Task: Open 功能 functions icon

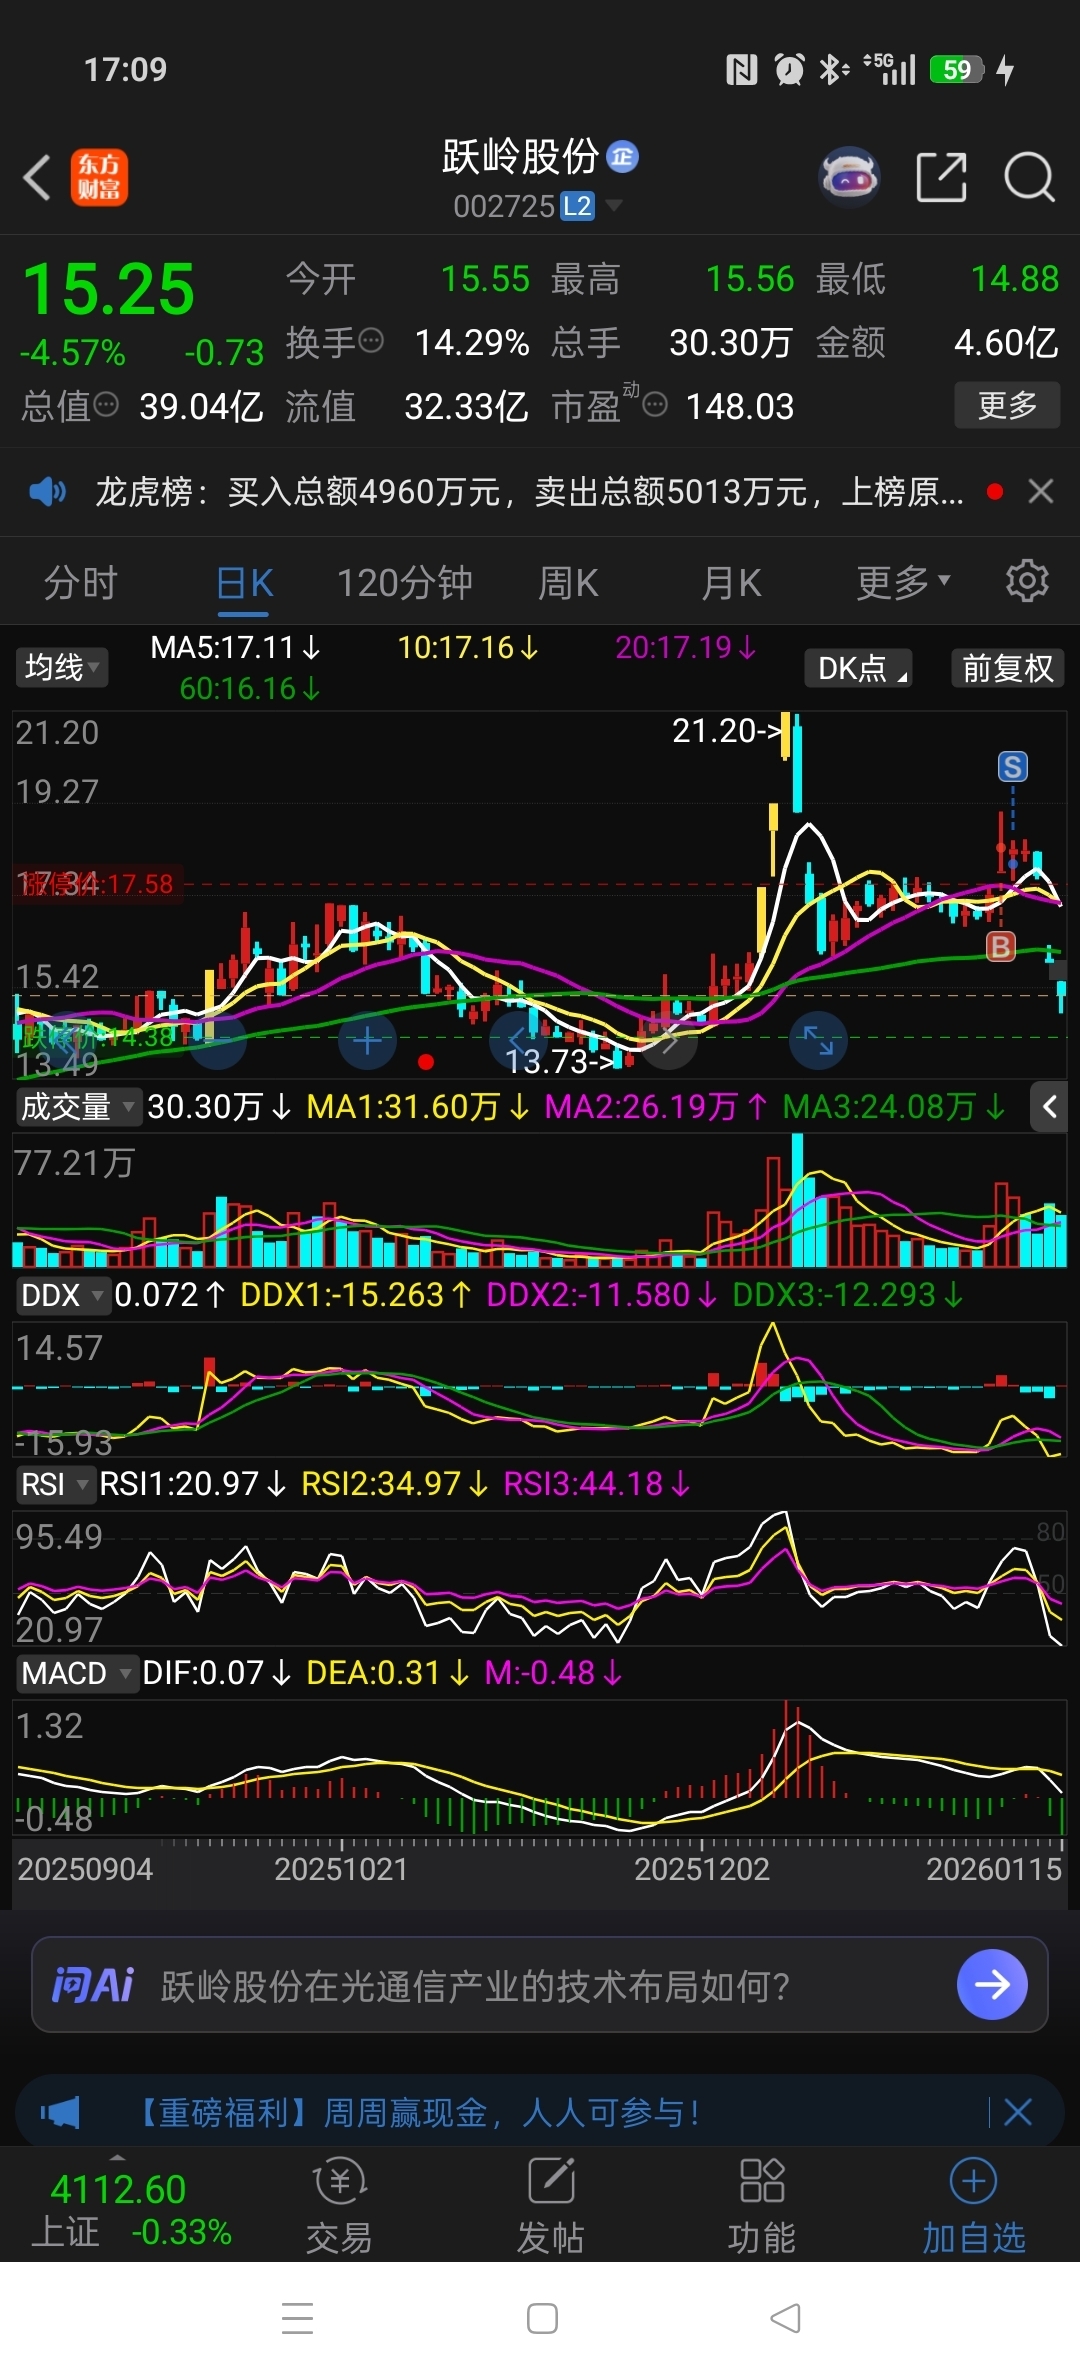Action: click(x=762, y=2208)
